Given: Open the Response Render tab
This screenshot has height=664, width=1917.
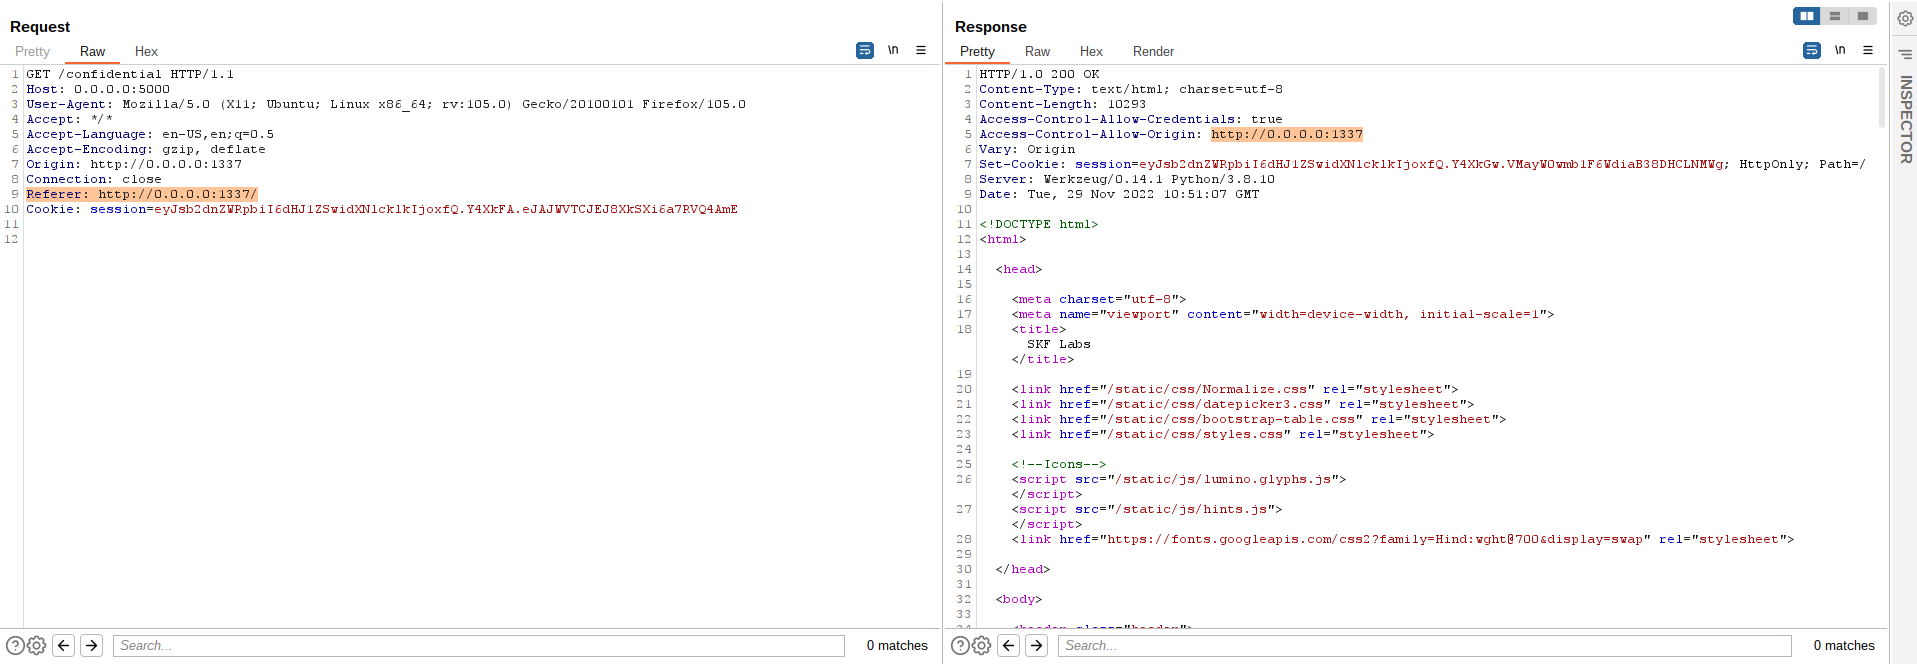Looking at the screenshot, I should pos(1153,51).
